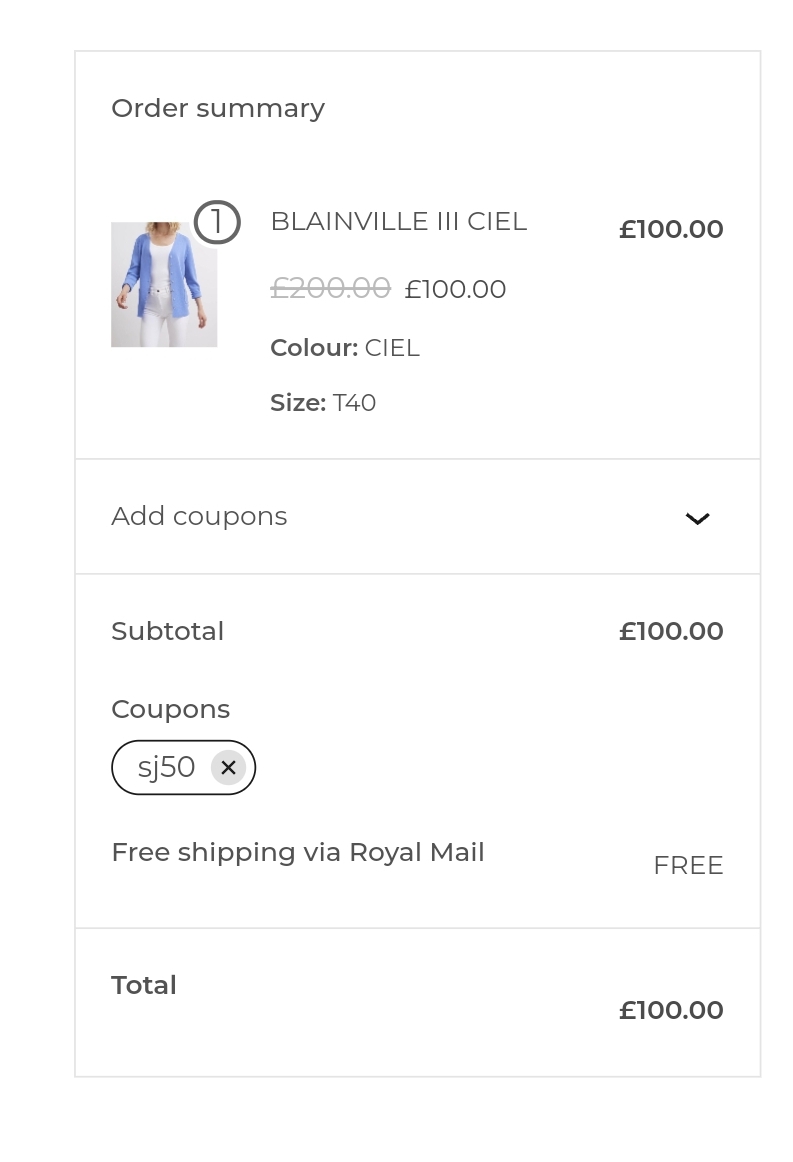Click the bold Total label
Screen dimensions: 793x1162
[144, 985]
